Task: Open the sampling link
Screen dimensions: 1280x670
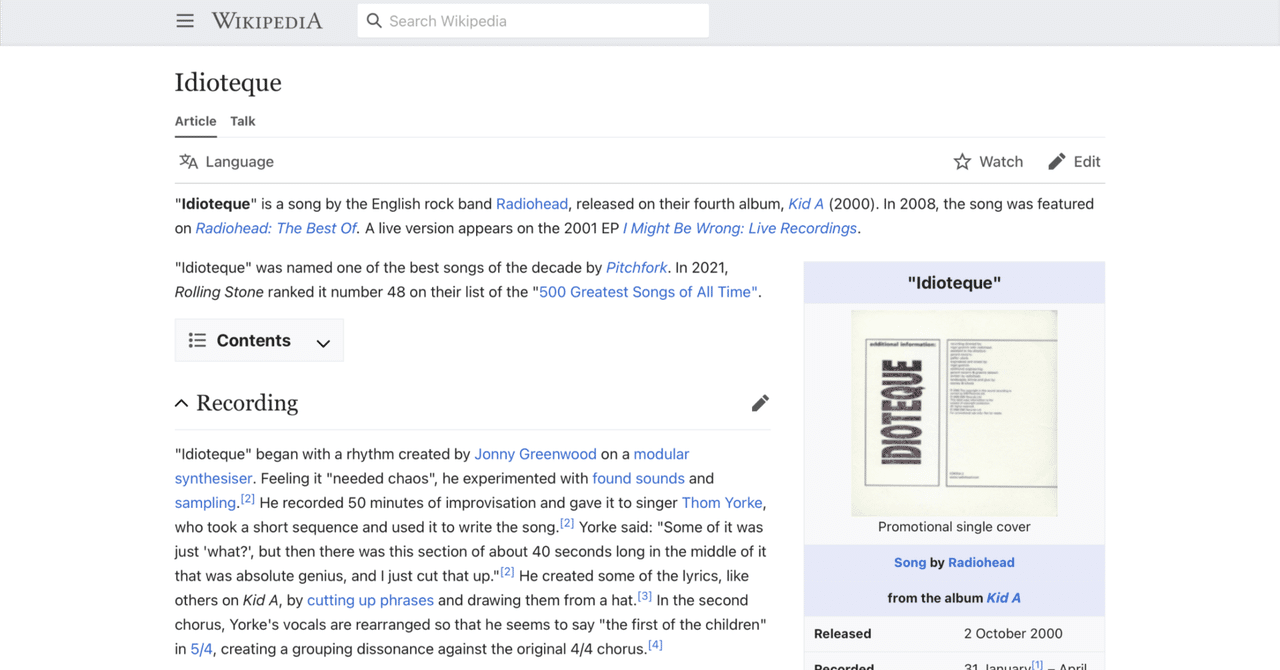Action: 205,503
